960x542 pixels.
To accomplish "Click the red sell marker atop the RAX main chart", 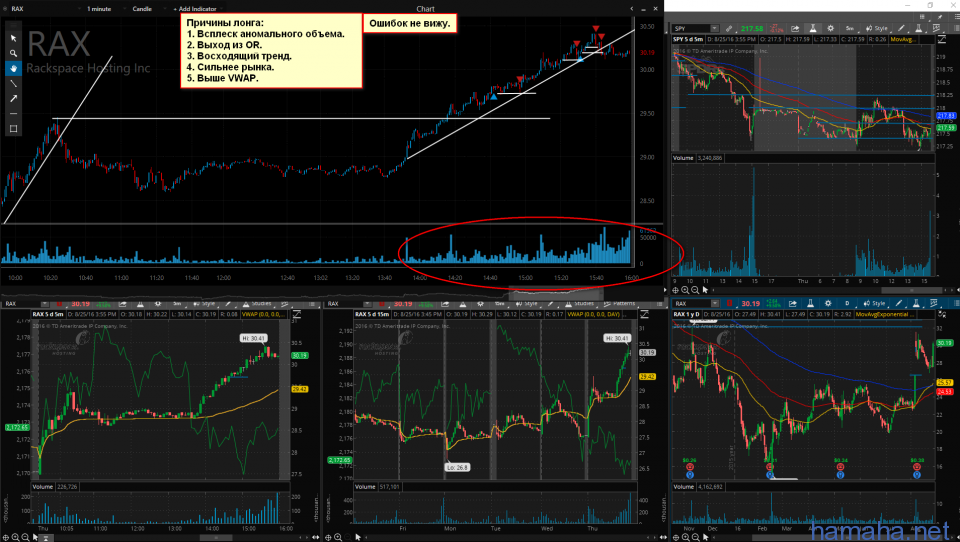I will point(596,28).
